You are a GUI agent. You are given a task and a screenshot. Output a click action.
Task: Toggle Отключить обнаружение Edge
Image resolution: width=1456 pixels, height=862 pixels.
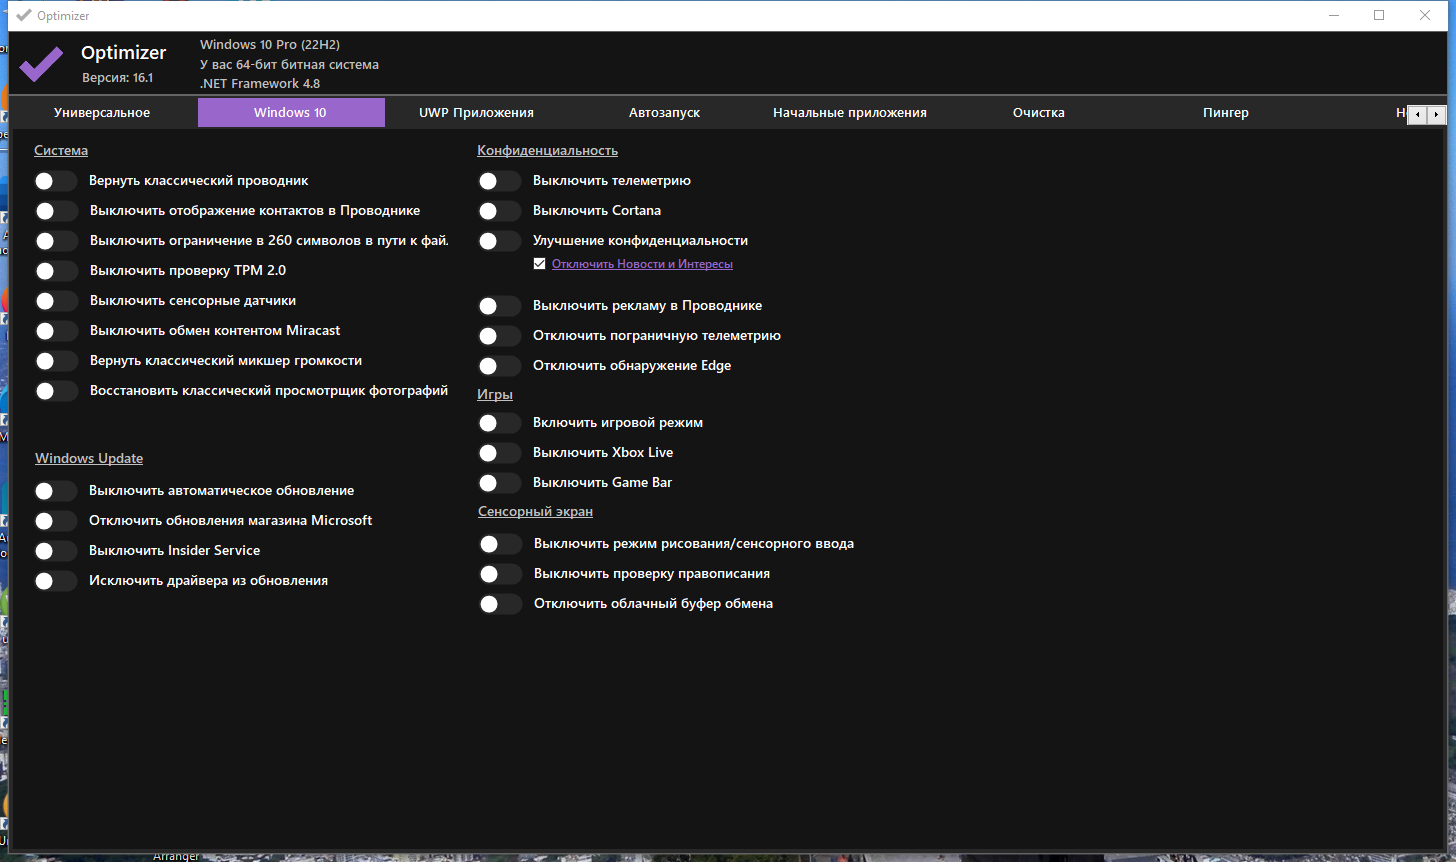(x=500, y=366)
